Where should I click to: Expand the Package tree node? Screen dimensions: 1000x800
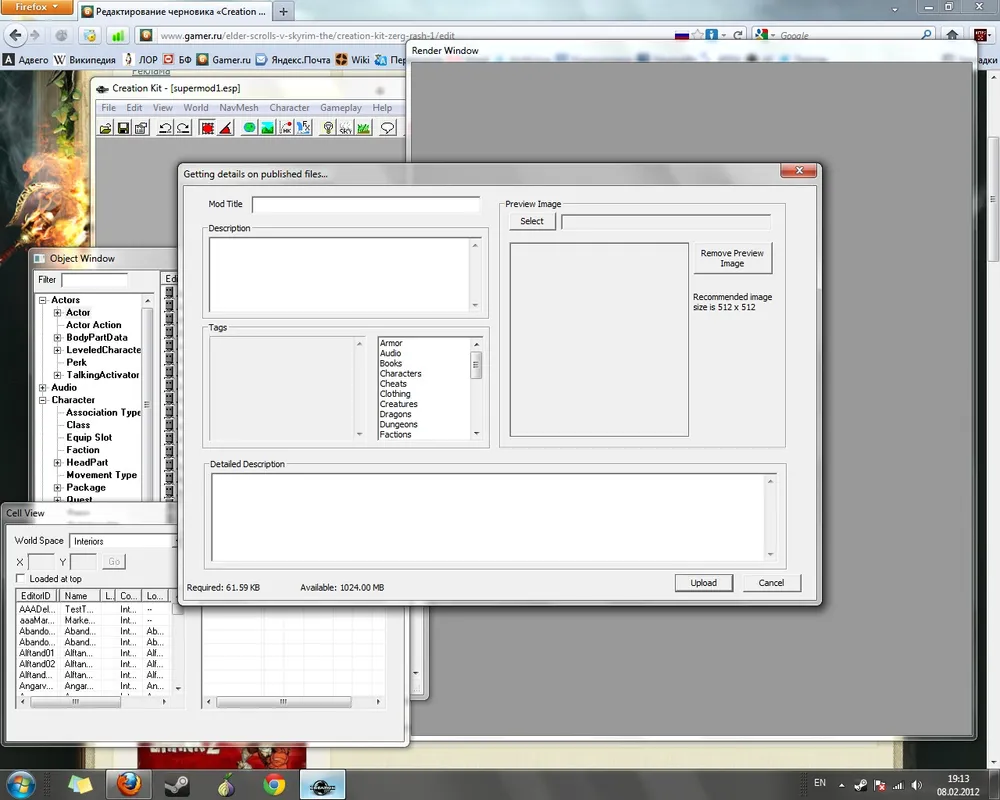pos(58,488)
